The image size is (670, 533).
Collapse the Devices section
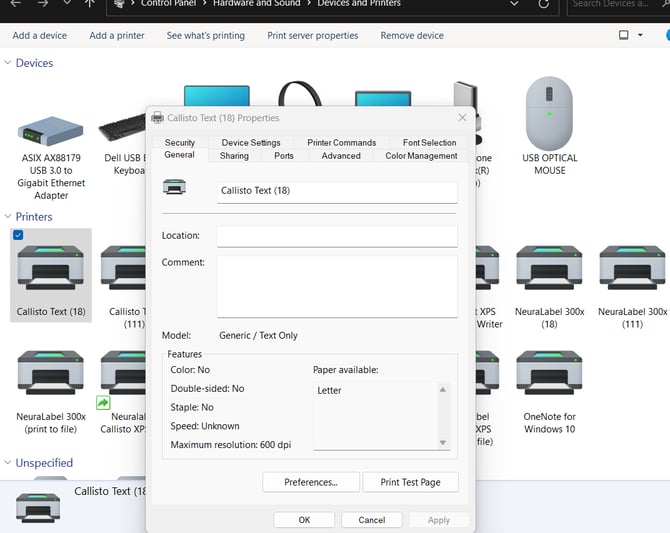tap(8, 63)
